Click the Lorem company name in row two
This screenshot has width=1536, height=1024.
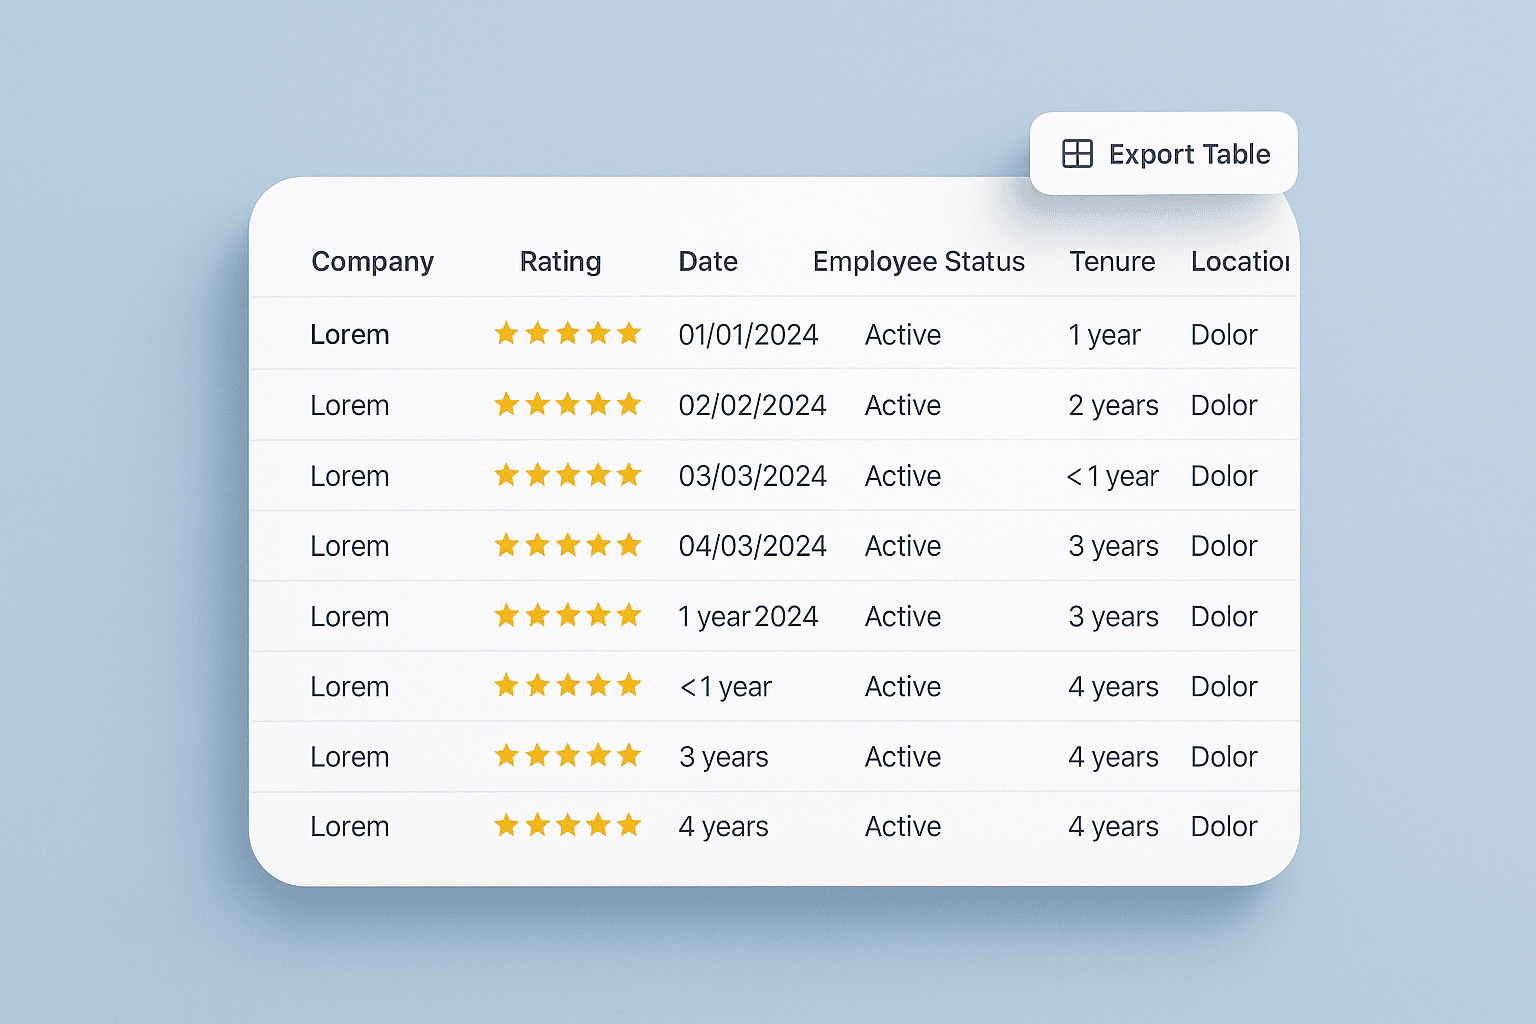click(x=349, y=404)
